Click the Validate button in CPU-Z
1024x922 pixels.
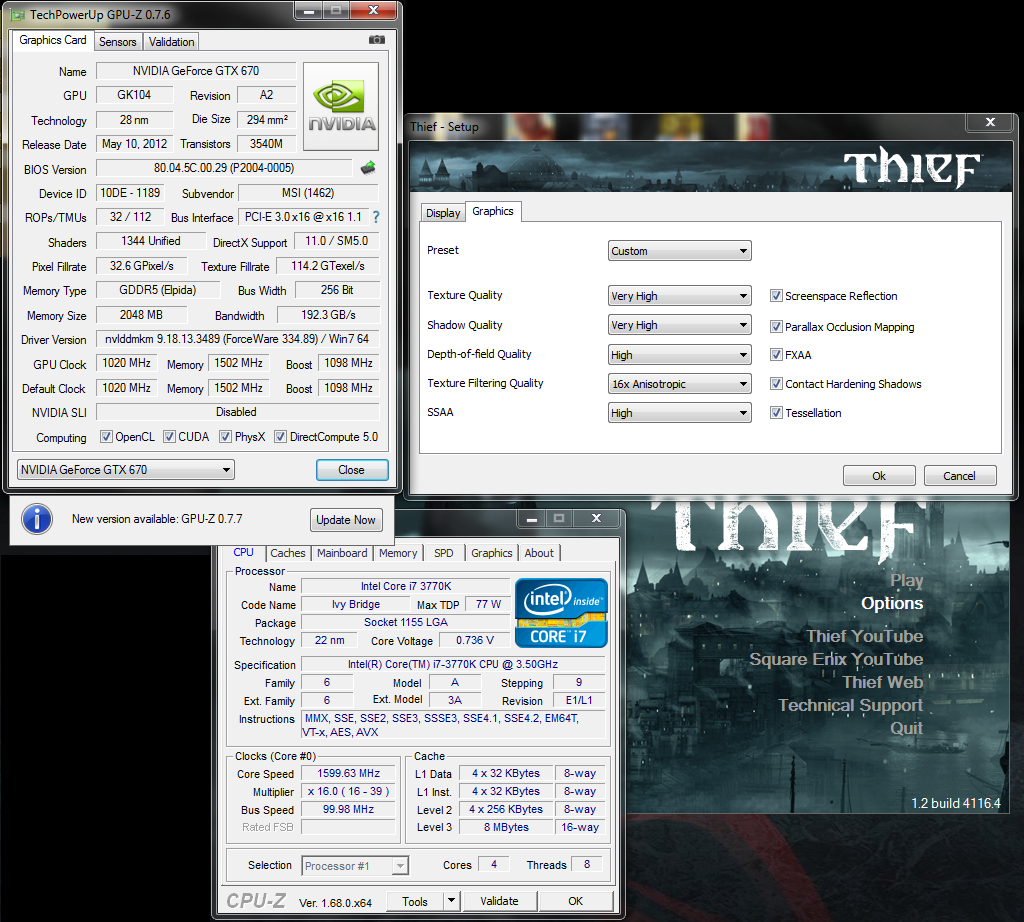(500, 901)
